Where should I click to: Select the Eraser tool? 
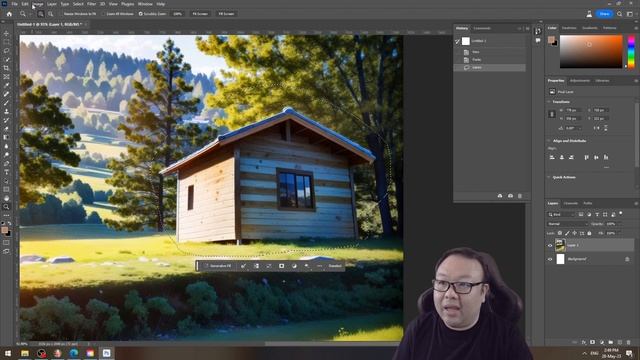6,128
